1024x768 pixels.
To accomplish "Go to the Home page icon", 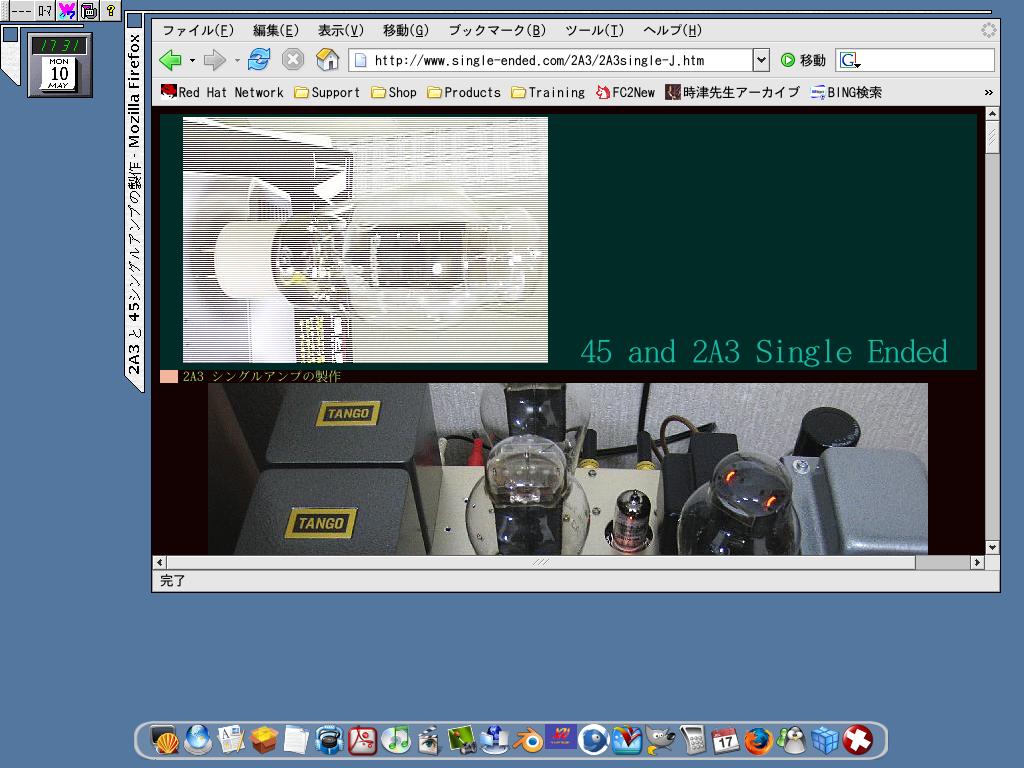I will coord(327,60).
